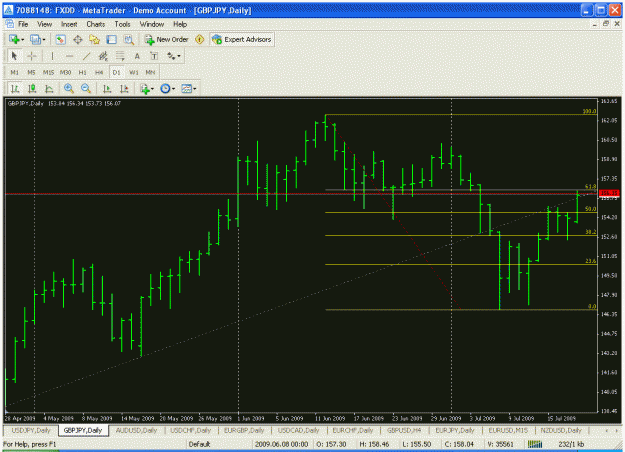Open the File menu
This screenshot has width=625, height=452.
23,24
